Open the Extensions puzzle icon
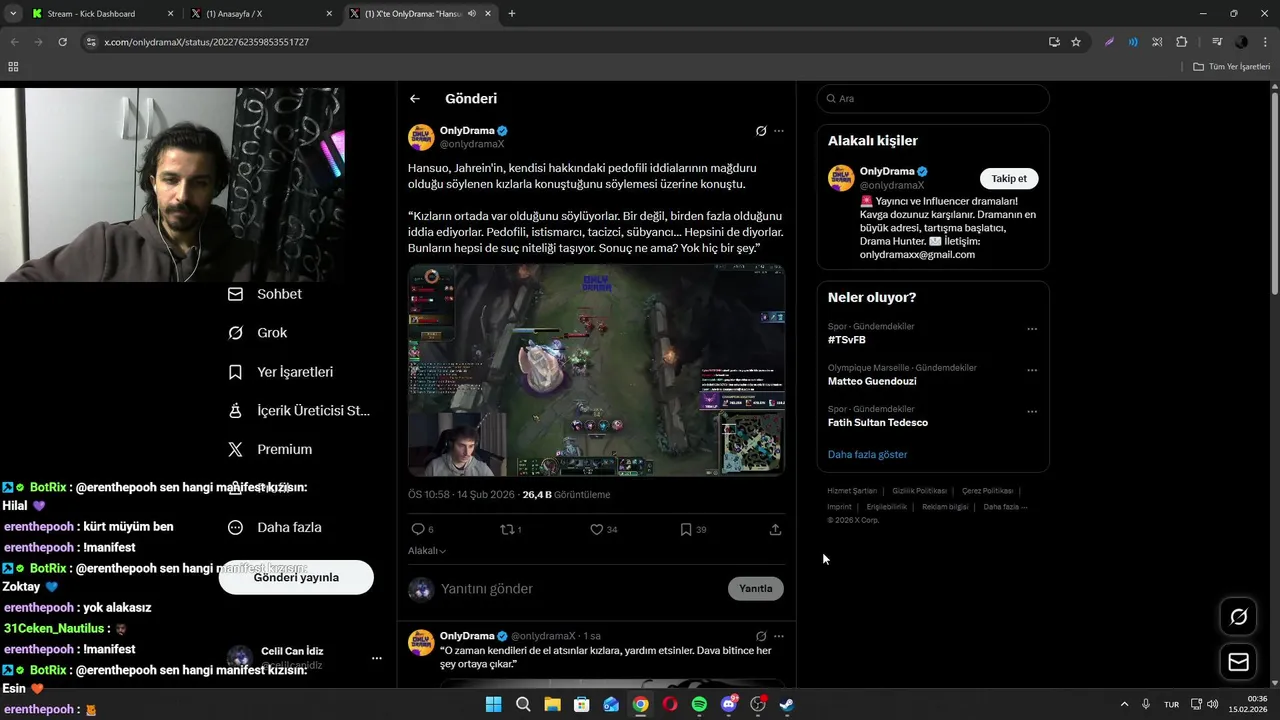 point(1182,42)
